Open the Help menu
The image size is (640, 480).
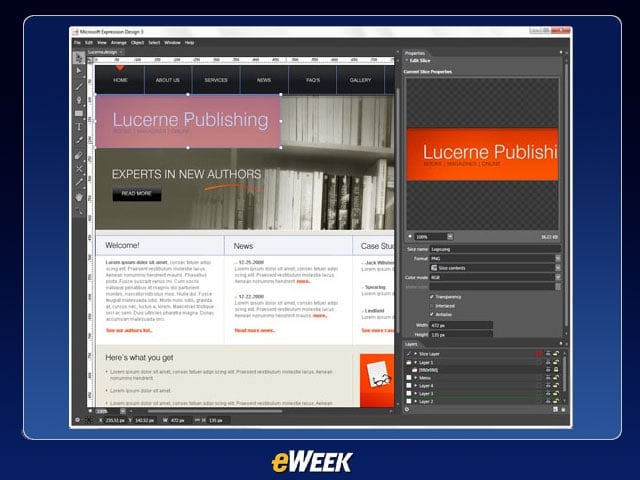coord(189,42)
